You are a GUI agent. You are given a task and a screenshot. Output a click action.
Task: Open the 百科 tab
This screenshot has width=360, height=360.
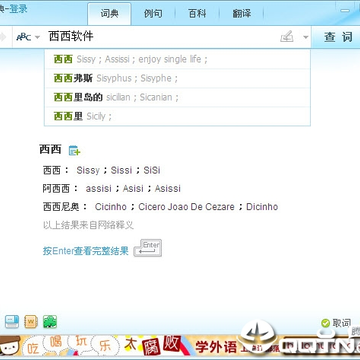coord(197,14)
